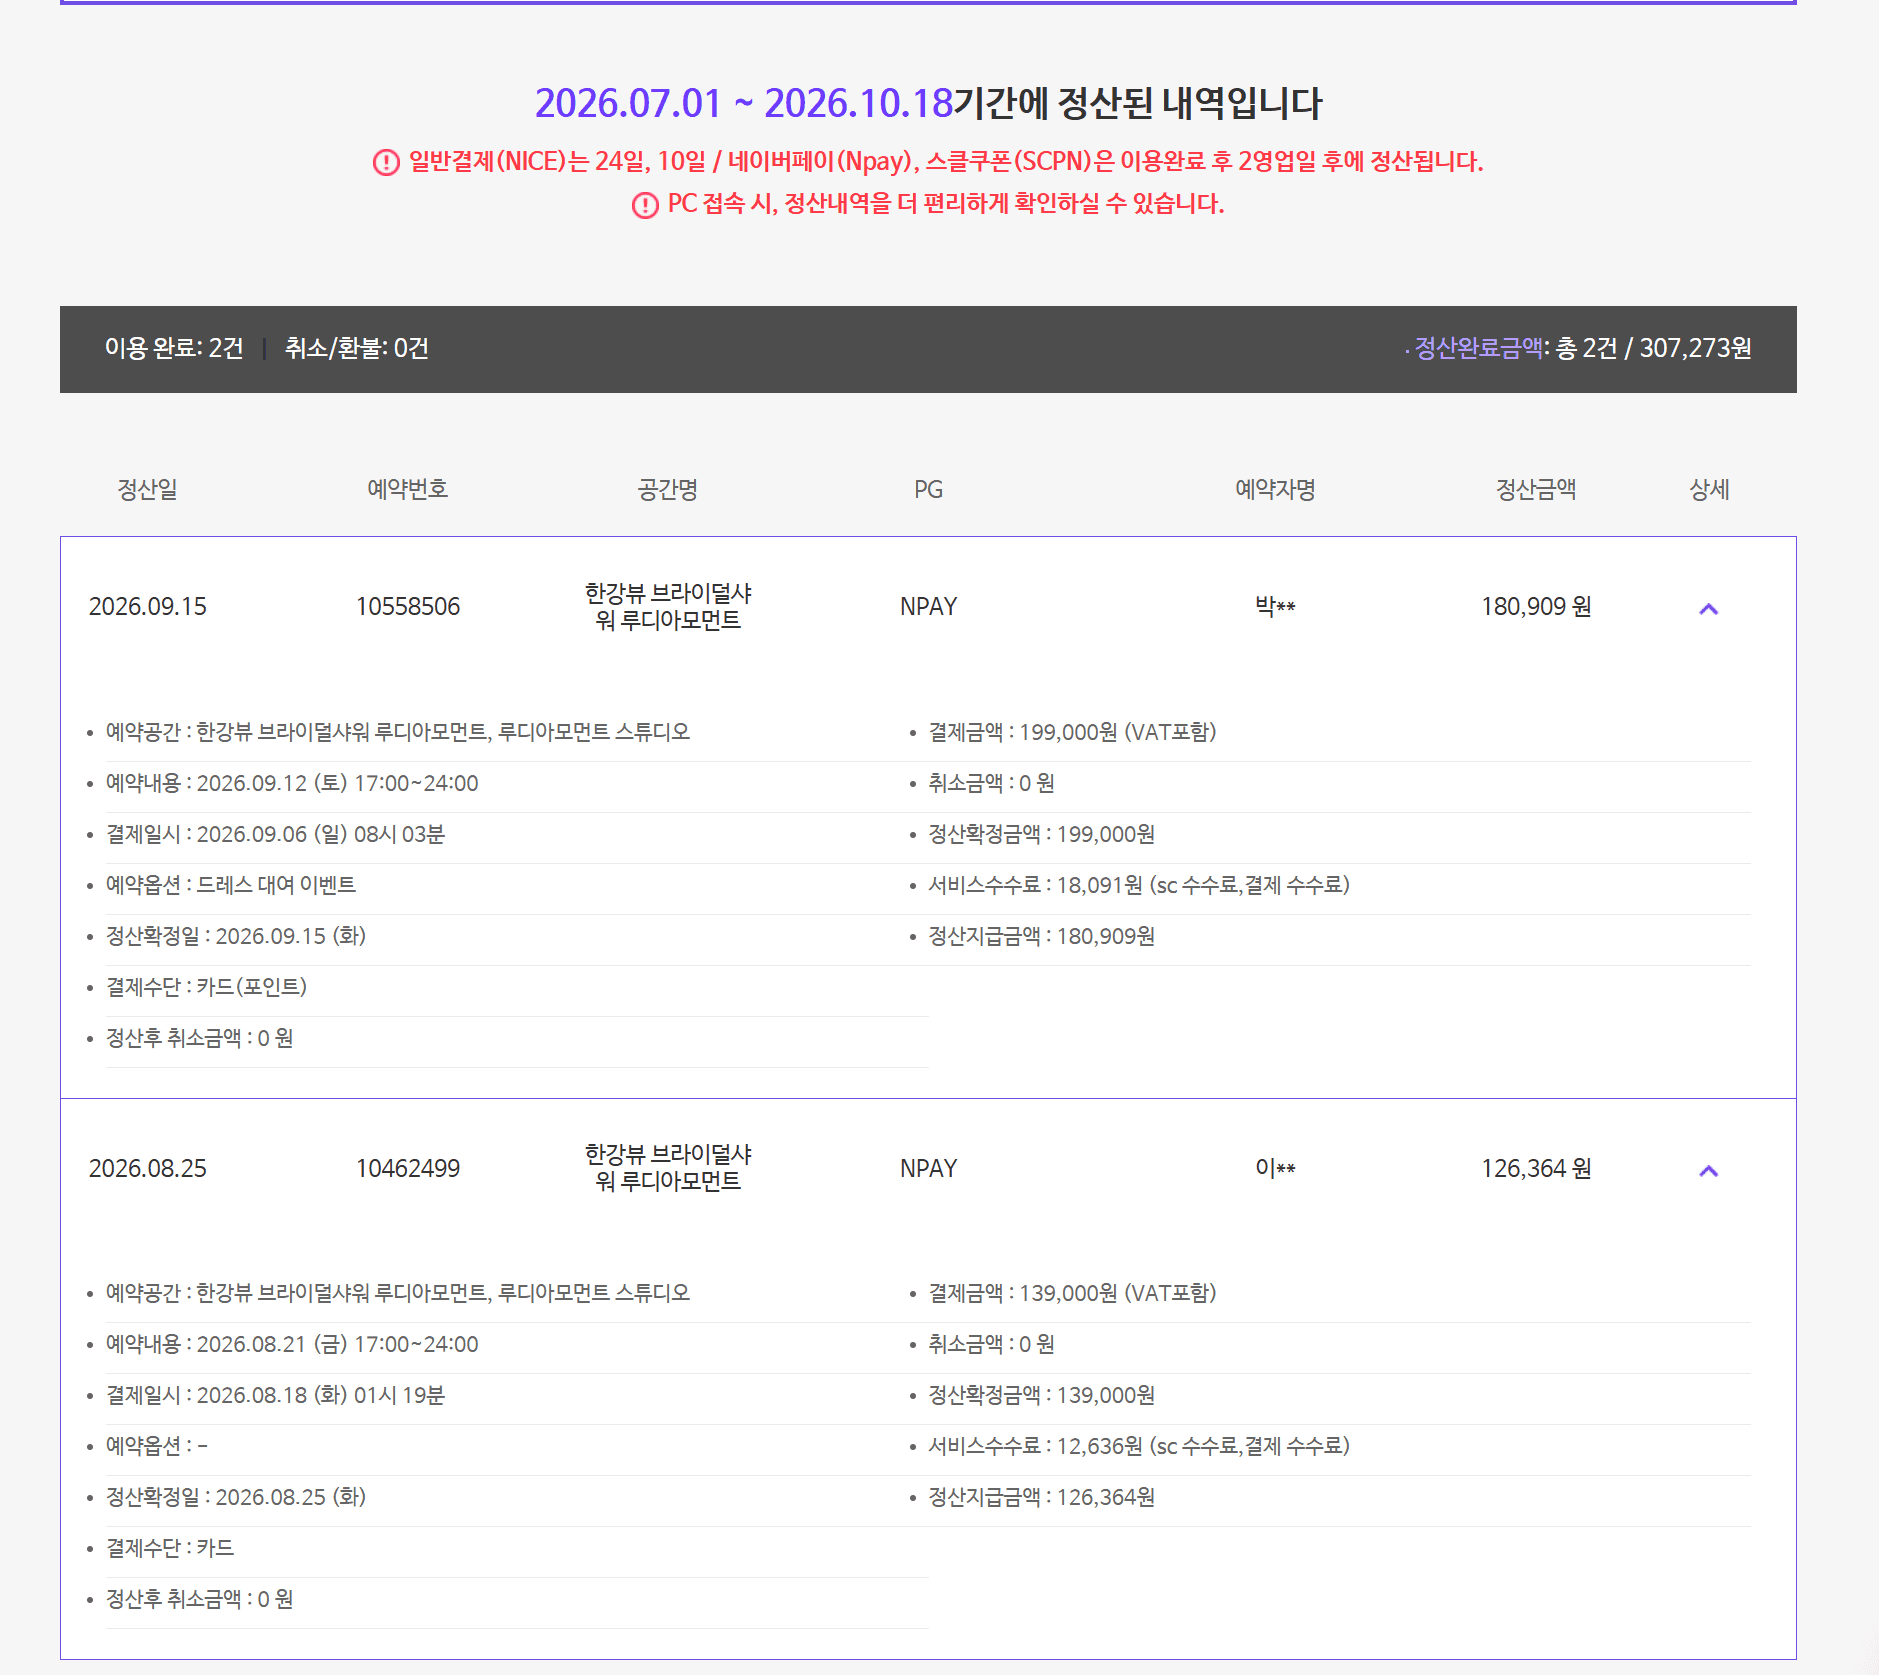Click 정산확정금액 : 199,000원 line

tap(1041, 834)
